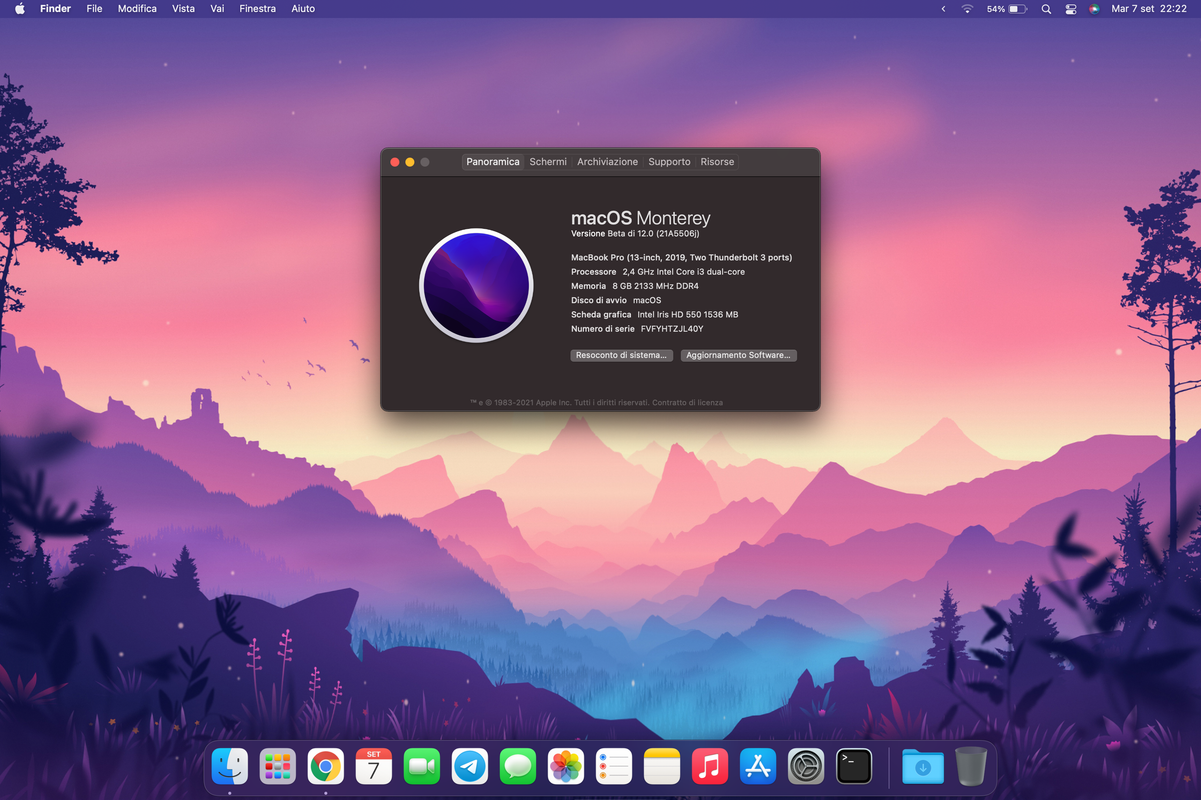1201x800 pixels.
Task: Open the Apple menu
Action: tap(19, 8)
